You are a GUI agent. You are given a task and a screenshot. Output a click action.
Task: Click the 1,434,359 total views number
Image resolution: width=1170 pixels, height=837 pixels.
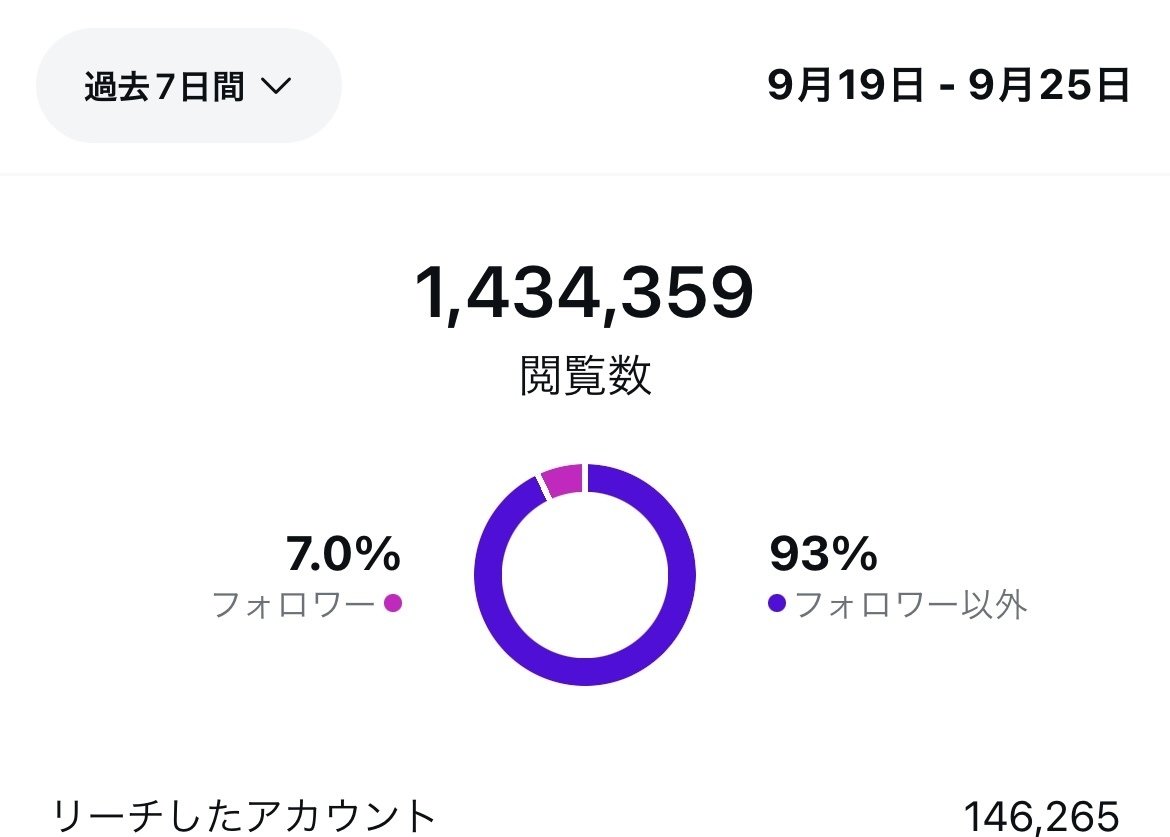click(x=584, y=294)
